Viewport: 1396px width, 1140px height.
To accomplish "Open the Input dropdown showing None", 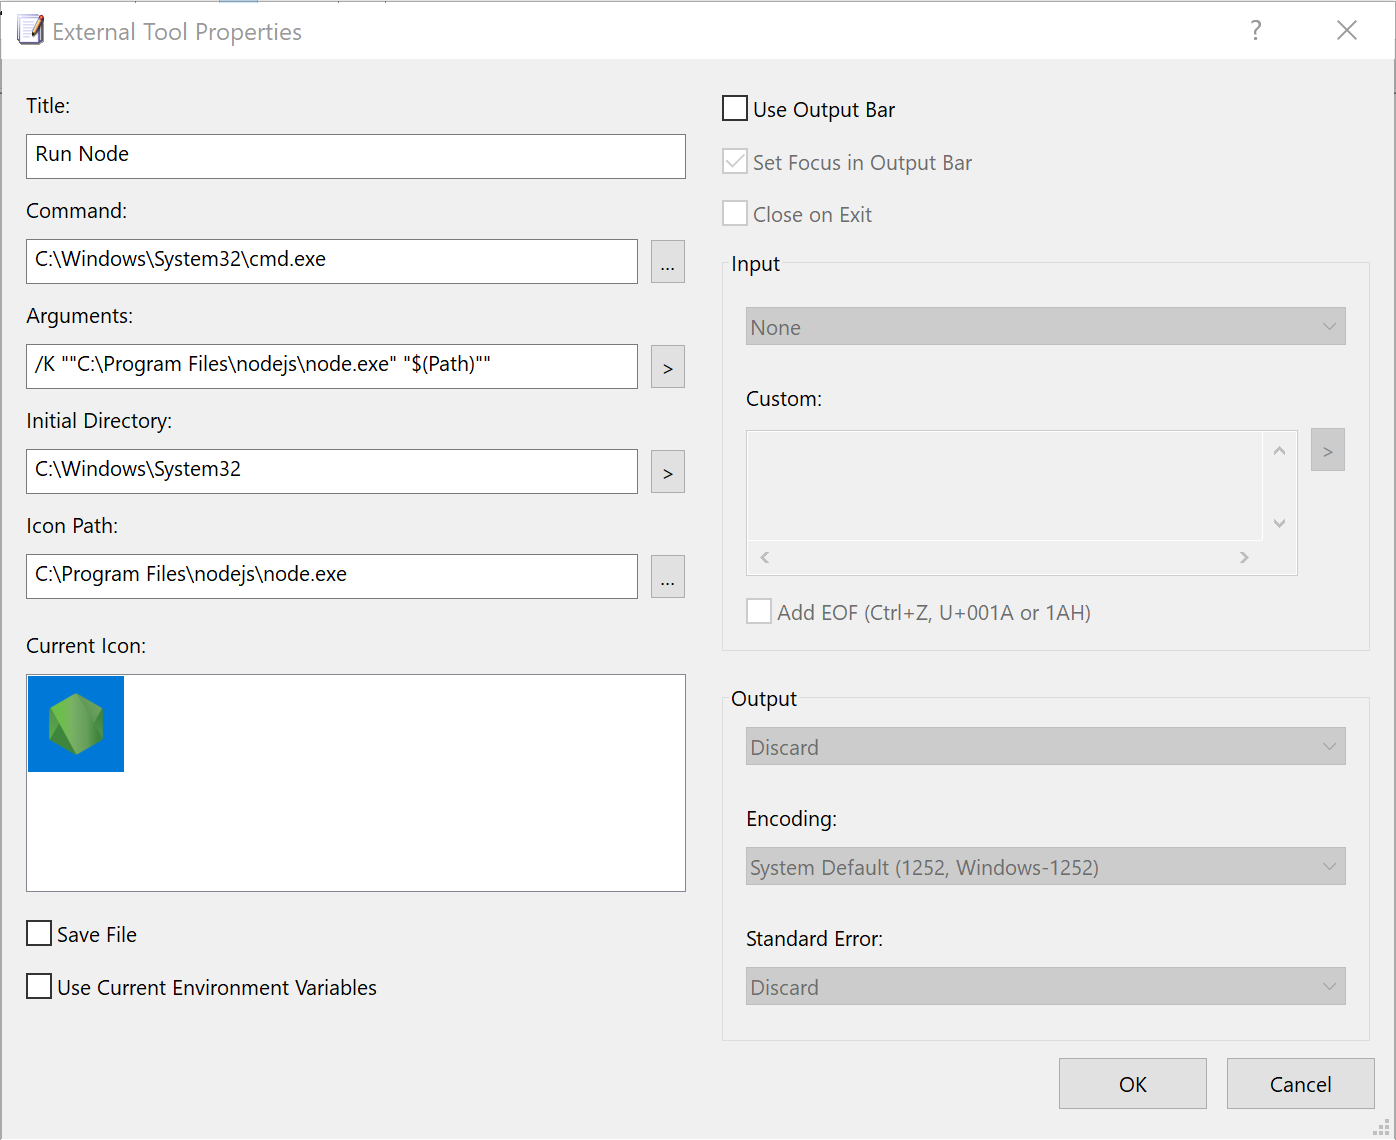I will [x=1046, y=326].
